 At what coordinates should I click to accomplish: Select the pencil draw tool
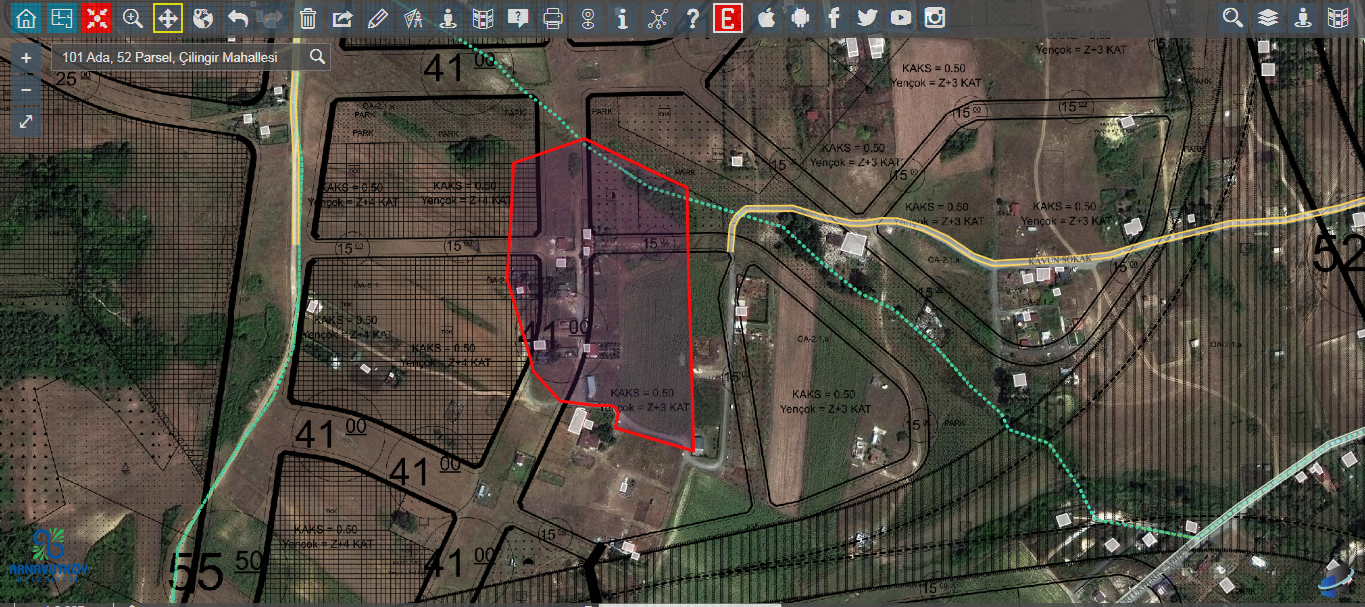pyautogui.click(x=377, y=18)
